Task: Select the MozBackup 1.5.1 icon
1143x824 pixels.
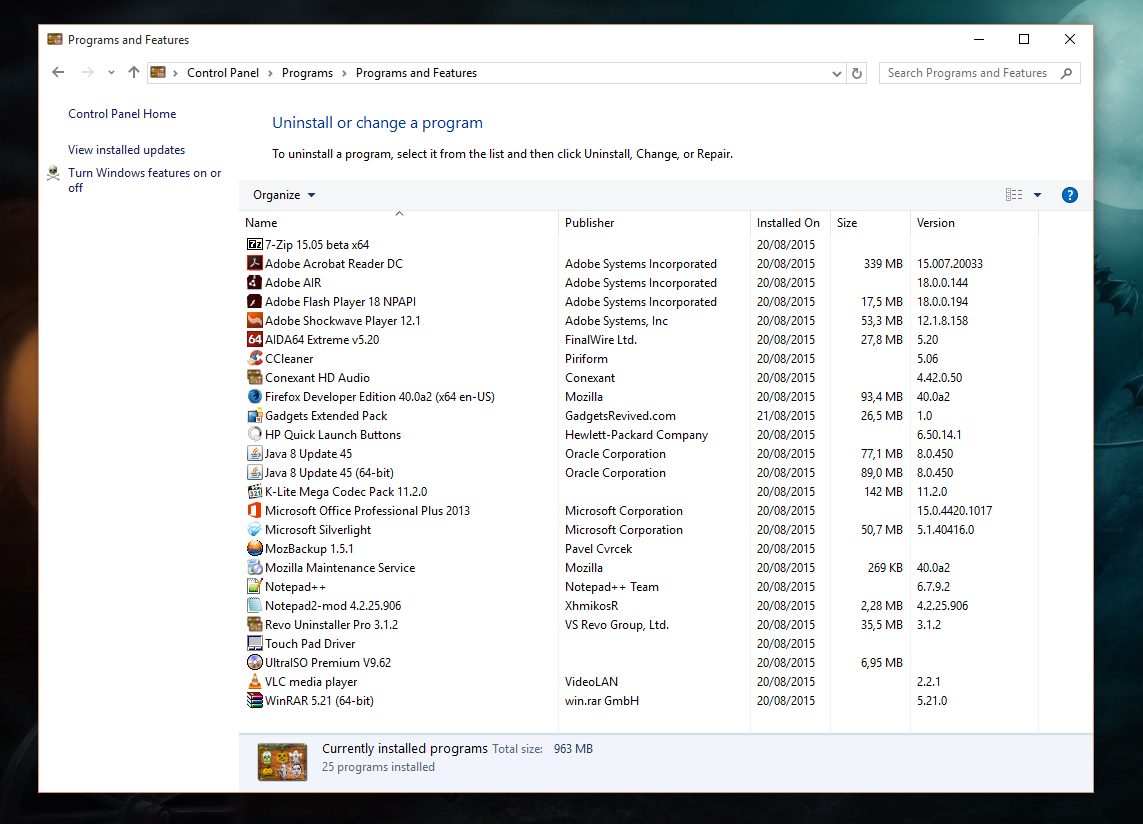Action: pyautogui.click(x=254, y=548)
